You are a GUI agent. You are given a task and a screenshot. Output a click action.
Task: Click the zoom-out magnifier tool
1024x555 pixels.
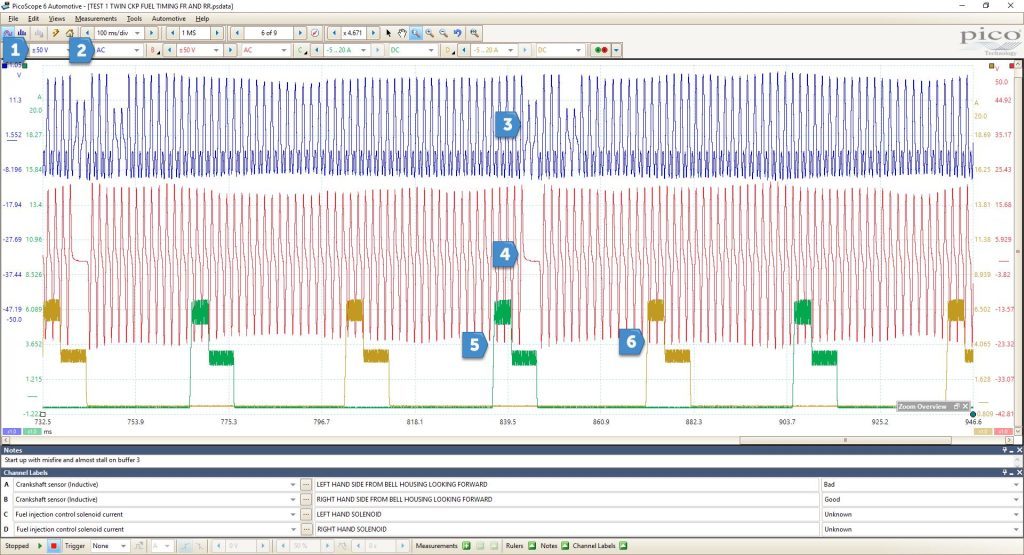tap(443, 33)
